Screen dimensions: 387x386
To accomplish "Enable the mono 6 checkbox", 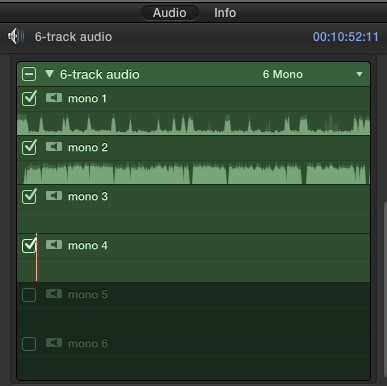I will coord(29,344).
